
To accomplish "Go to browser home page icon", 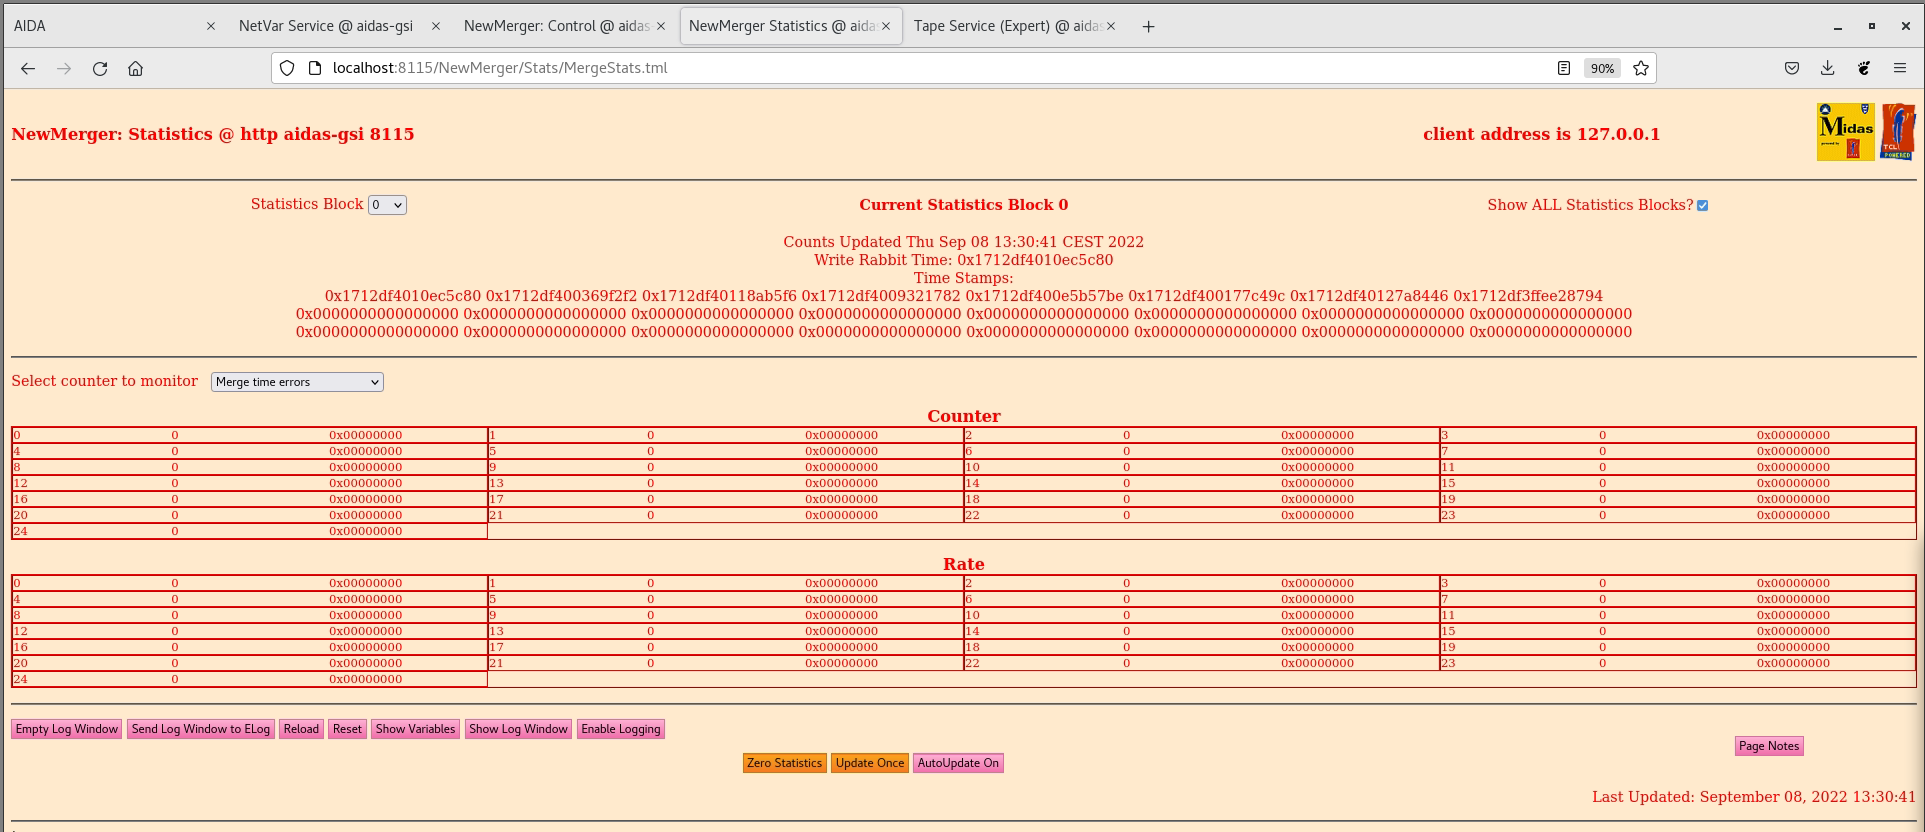I will 135,68.
